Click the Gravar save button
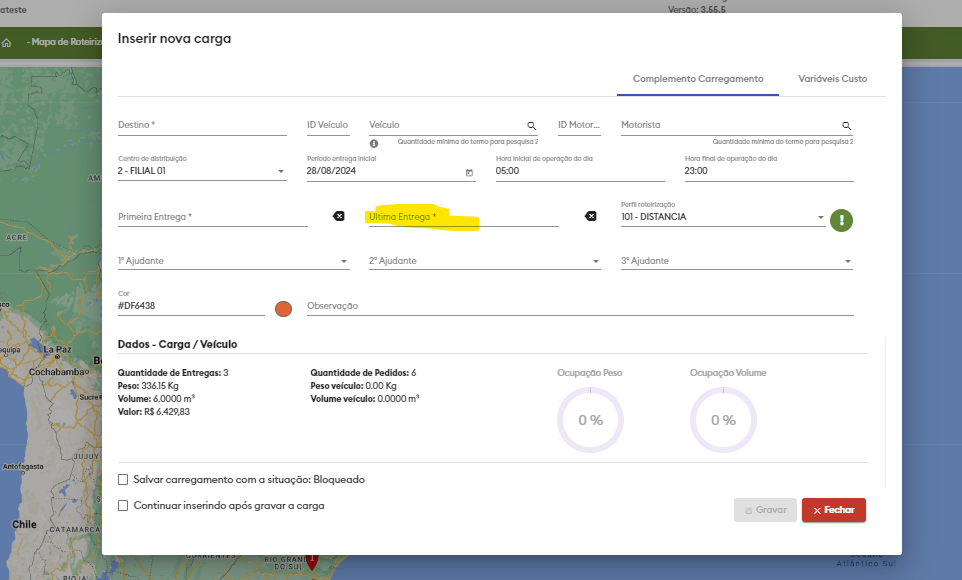The height and width of the screenshot is (580, 962). pos(765,510)
